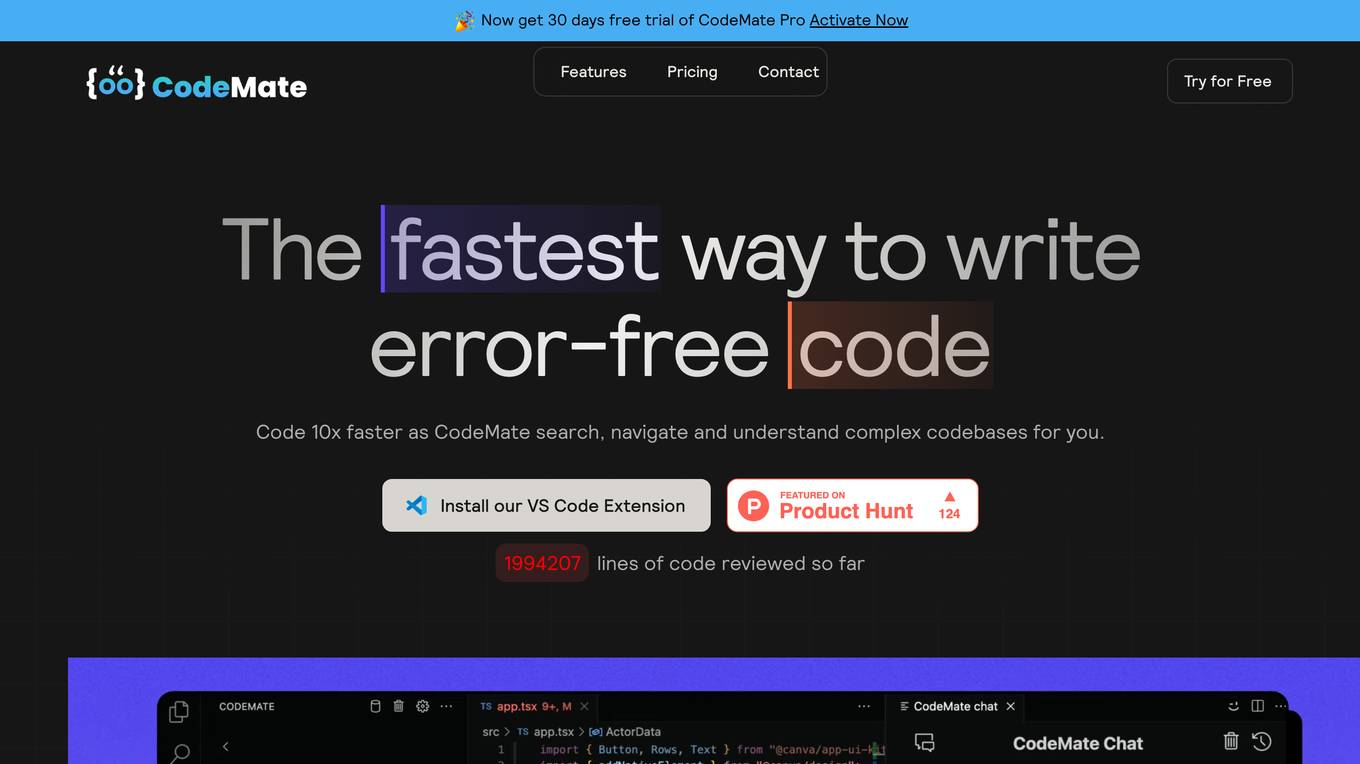Open the Pricing nav item
Viewport: 1360px width, 764px height.
[x=692, y=72]
